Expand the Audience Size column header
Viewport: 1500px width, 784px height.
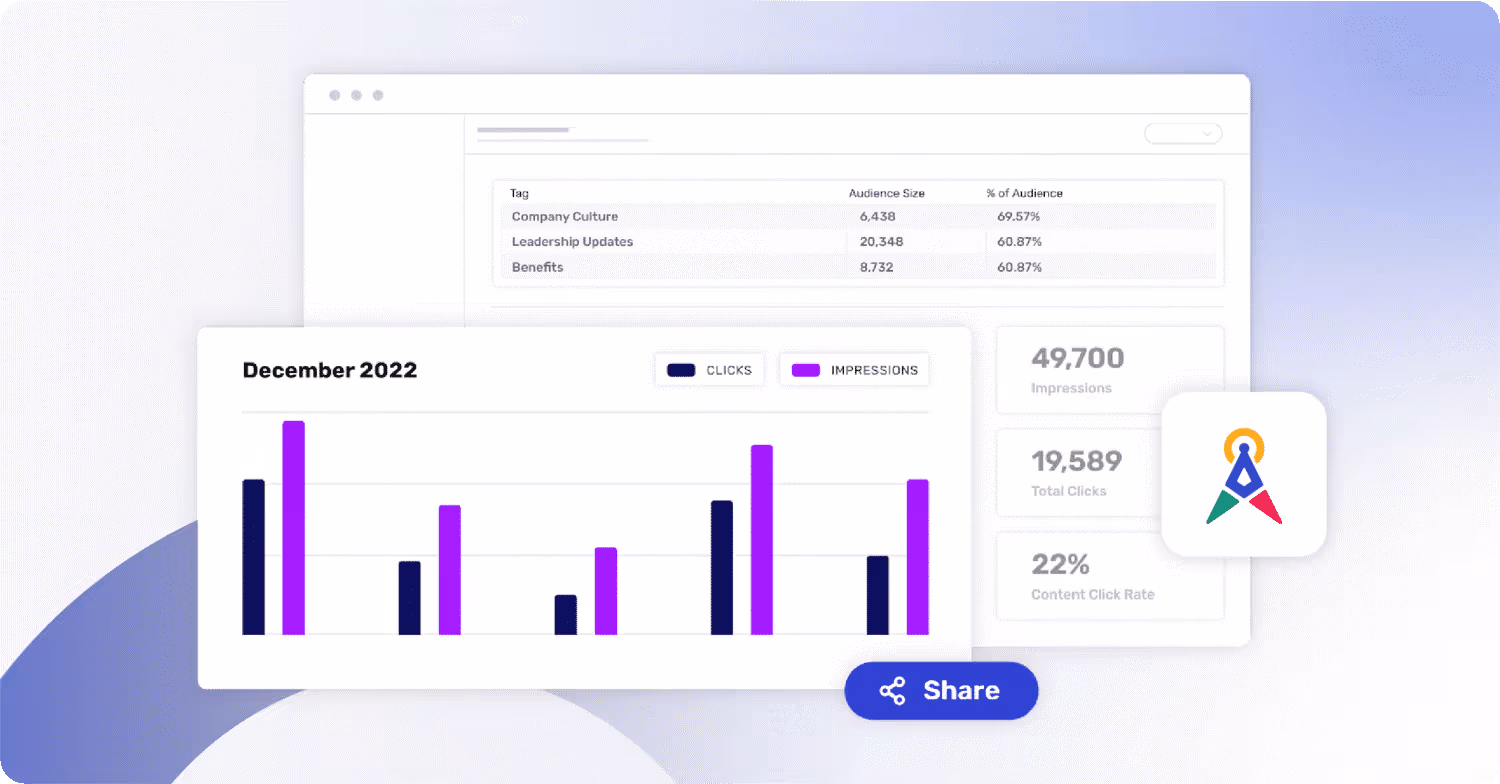point(886,193)
